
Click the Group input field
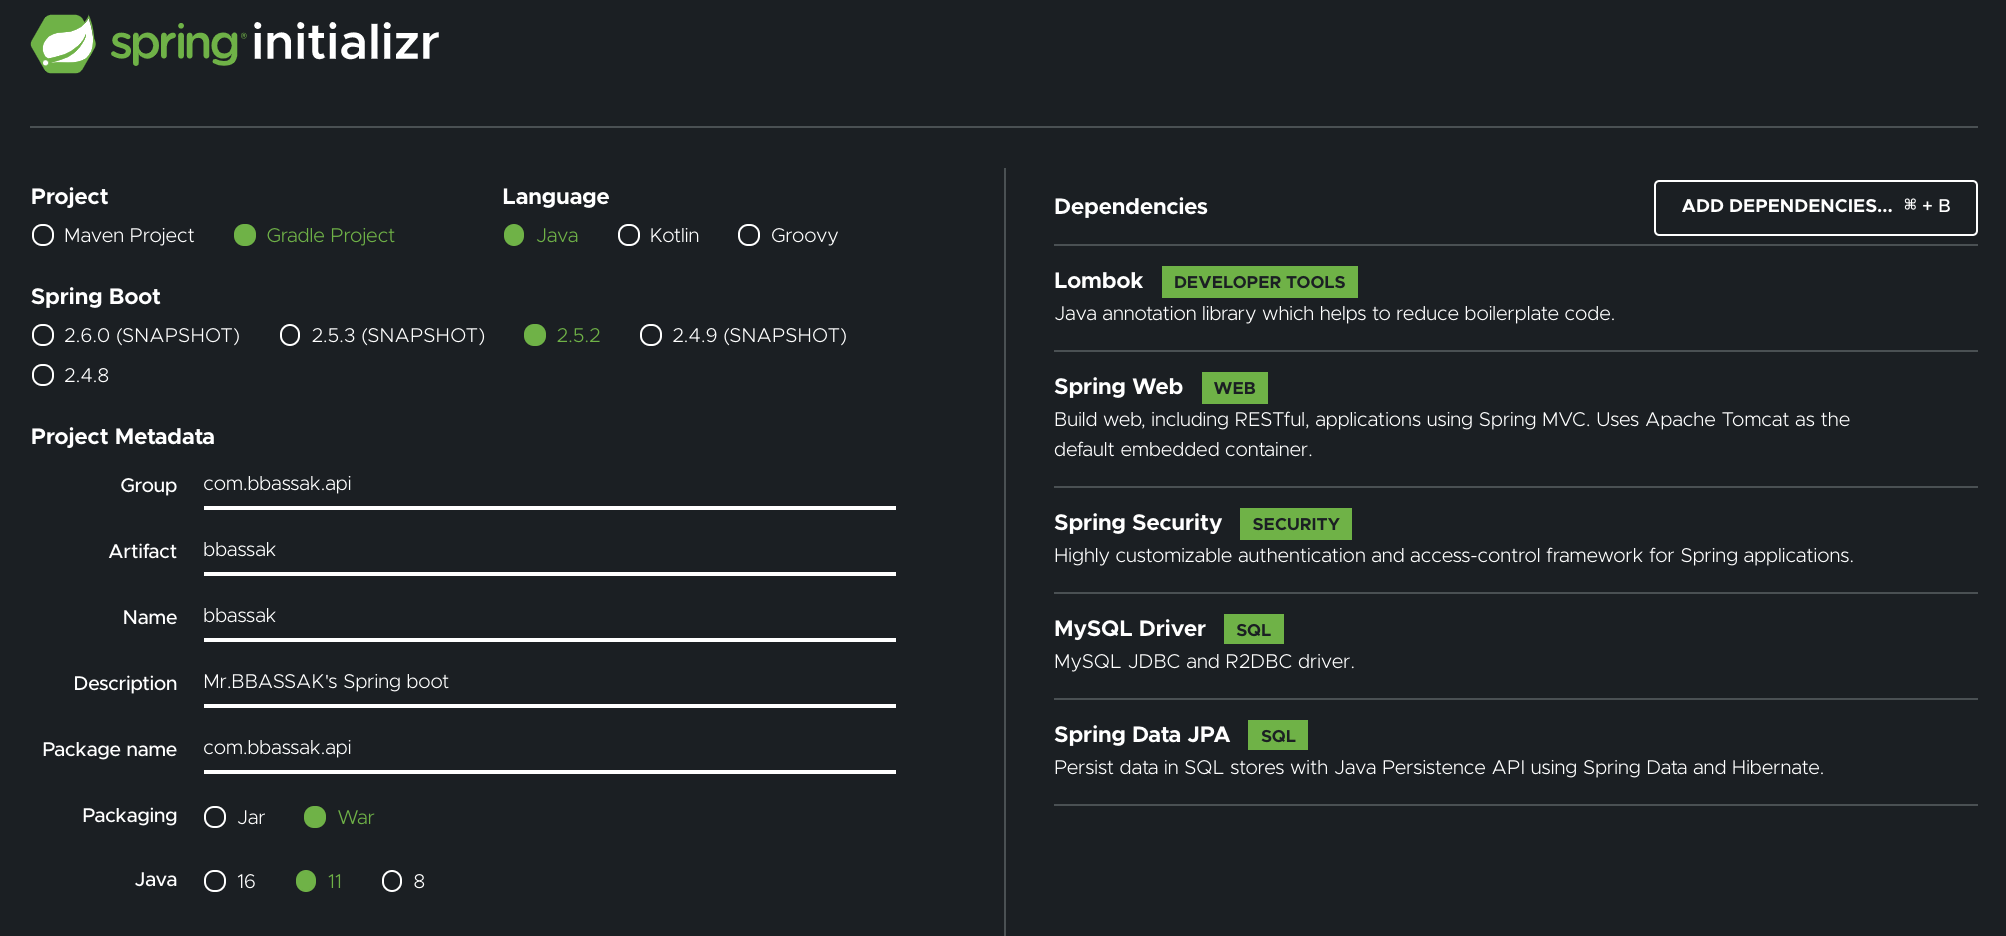click(549, 485)
